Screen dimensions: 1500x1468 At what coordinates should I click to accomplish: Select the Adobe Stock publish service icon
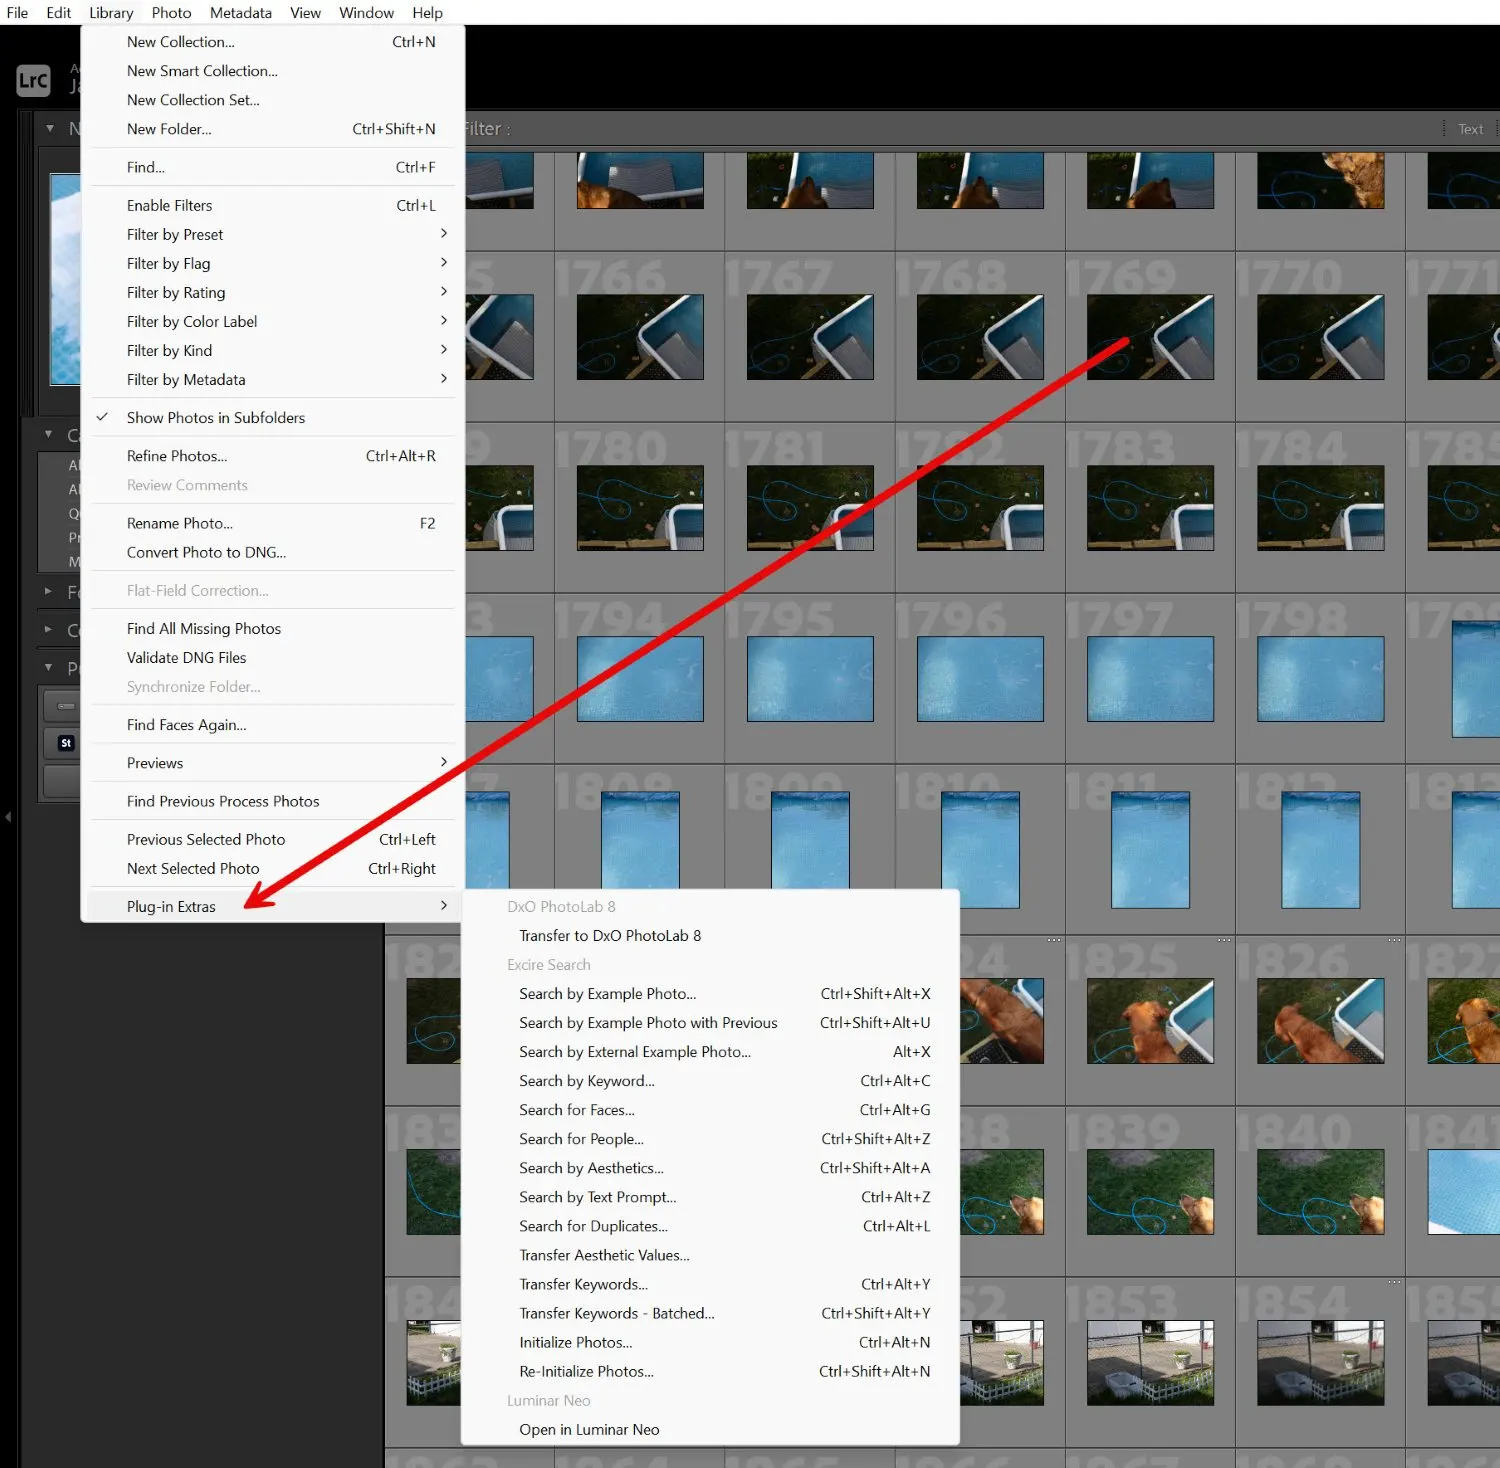[x=65, y=743]
